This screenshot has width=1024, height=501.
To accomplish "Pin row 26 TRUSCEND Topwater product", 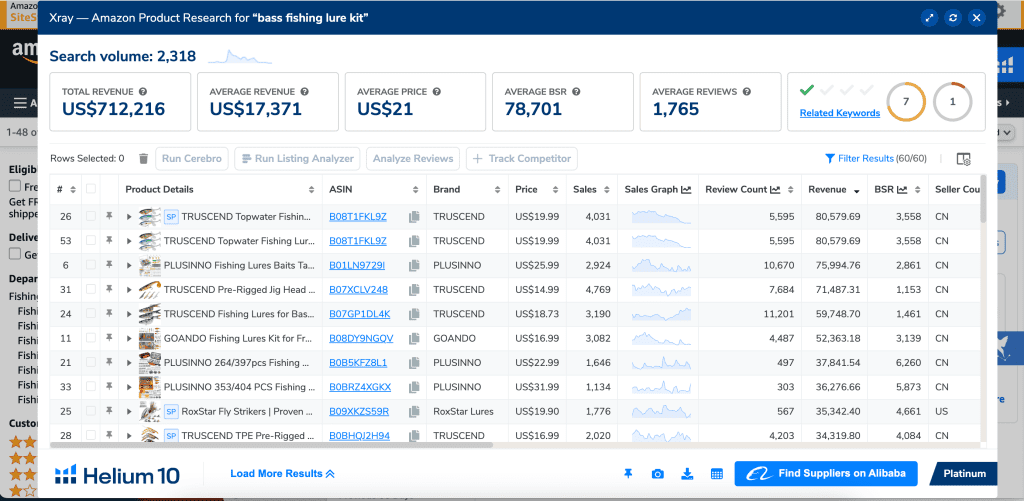I will 109,216.
